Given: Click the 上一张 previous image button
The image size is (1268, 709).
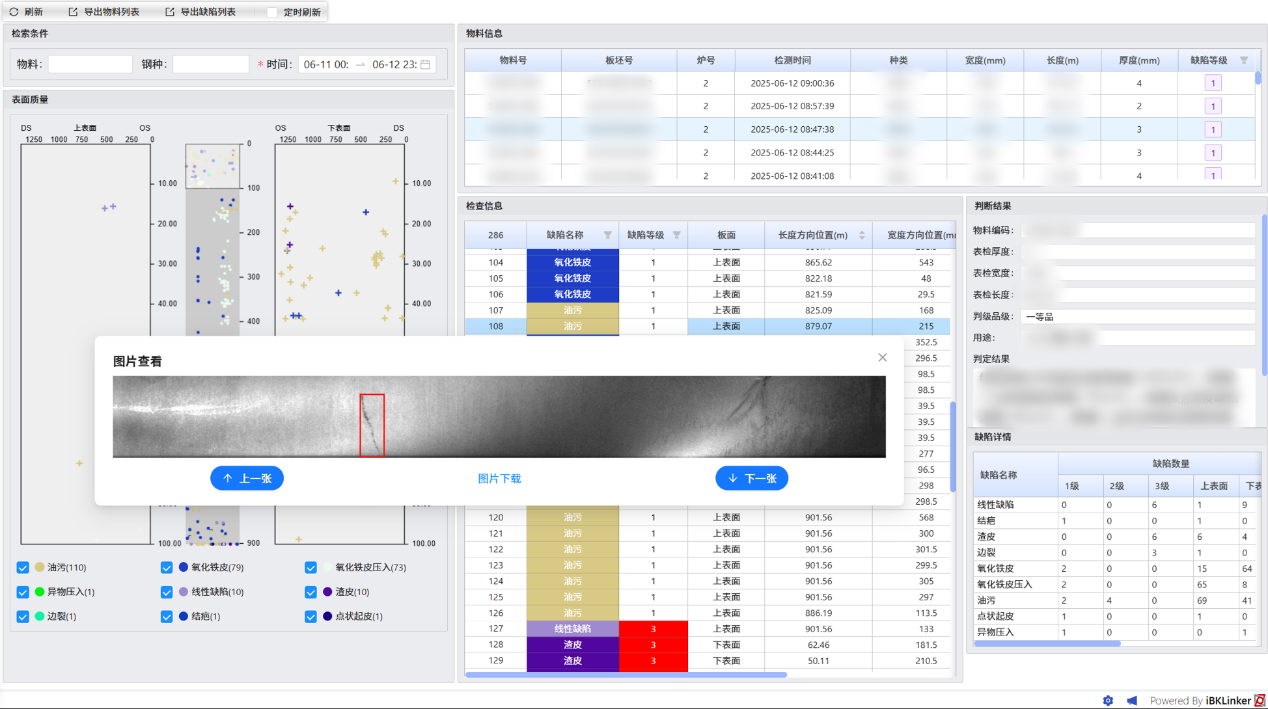Looking at the screenshot, I should point(247,478).
